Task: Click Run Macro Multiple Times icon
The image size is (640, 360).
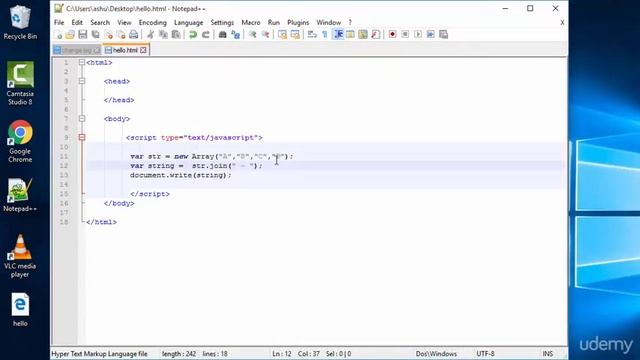Action: (431, 35)
